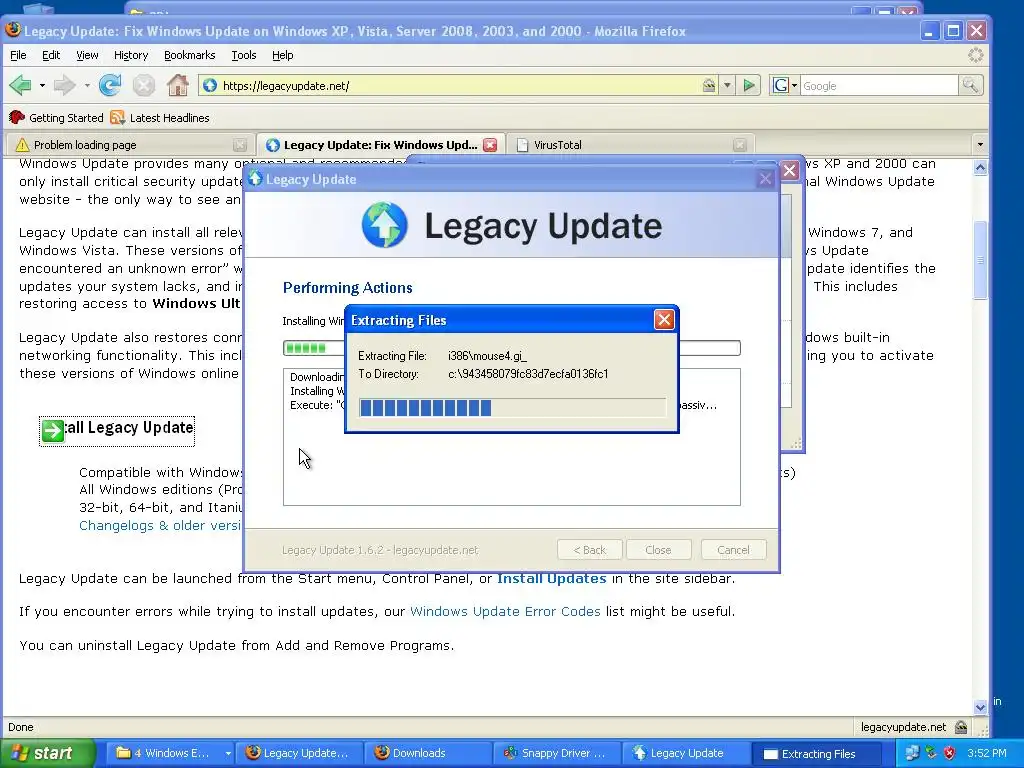Viewport: 1024px width, 768px height.
Task: Click page scrollbar down arrow
Action: coord(980,707)
